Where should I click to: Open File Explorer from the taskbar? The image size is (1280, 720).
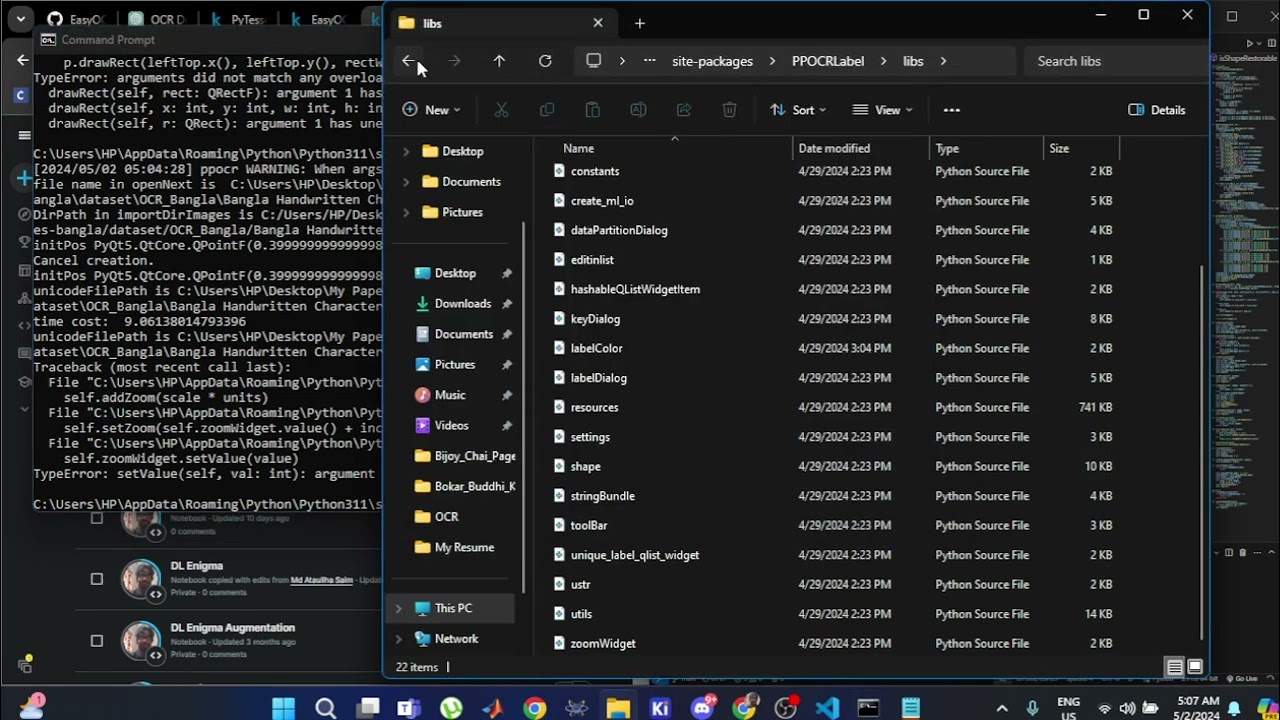pos(618,709)
